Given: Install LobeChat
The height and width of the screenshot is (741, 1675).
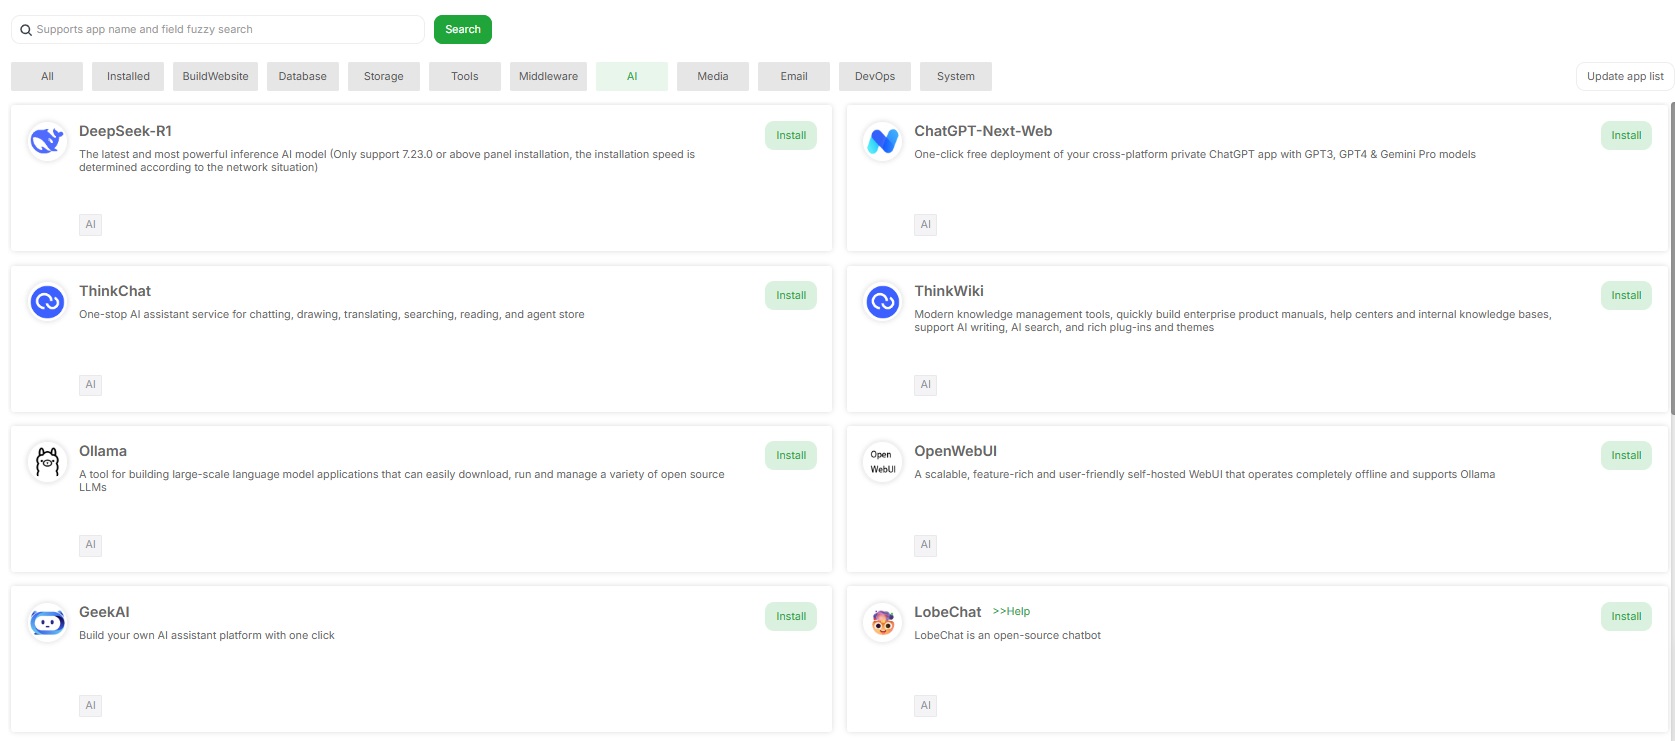Looking at the screenshot, I should pos(1626,616).
